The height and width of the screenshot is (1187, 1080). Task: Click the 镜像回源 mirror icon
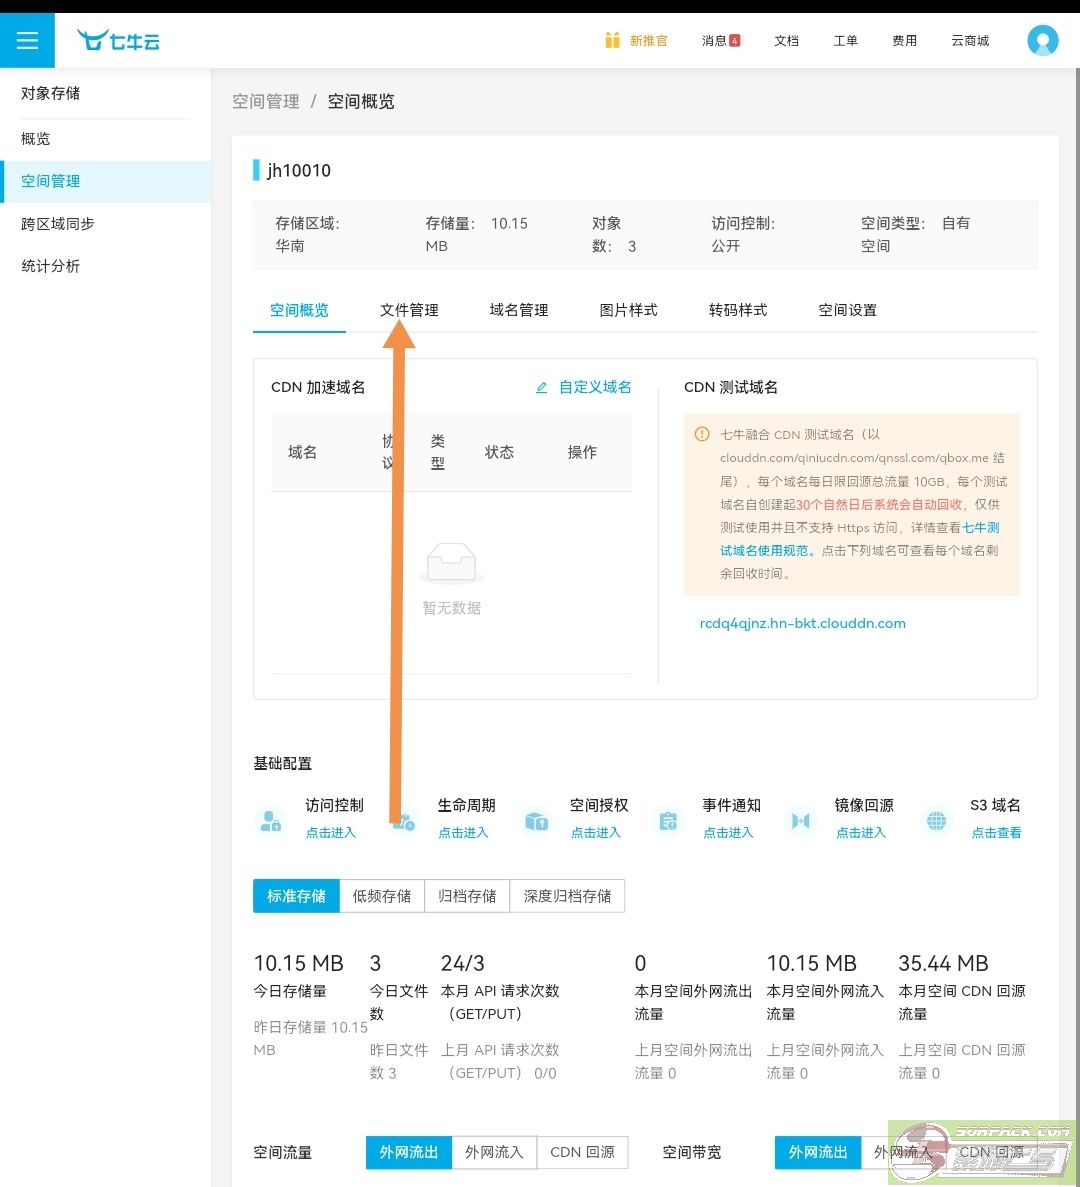[x=801, y=821]
